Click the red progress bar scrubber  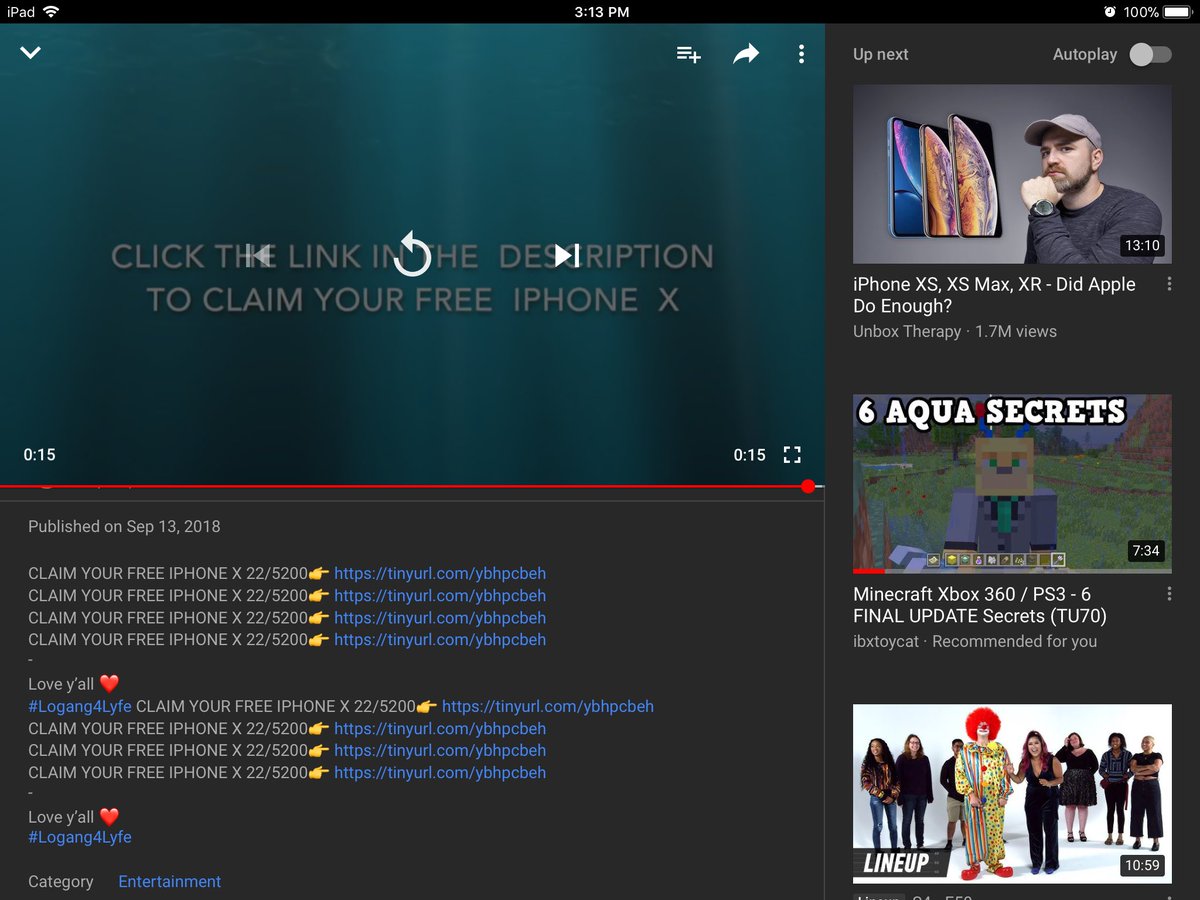(808, 486)
